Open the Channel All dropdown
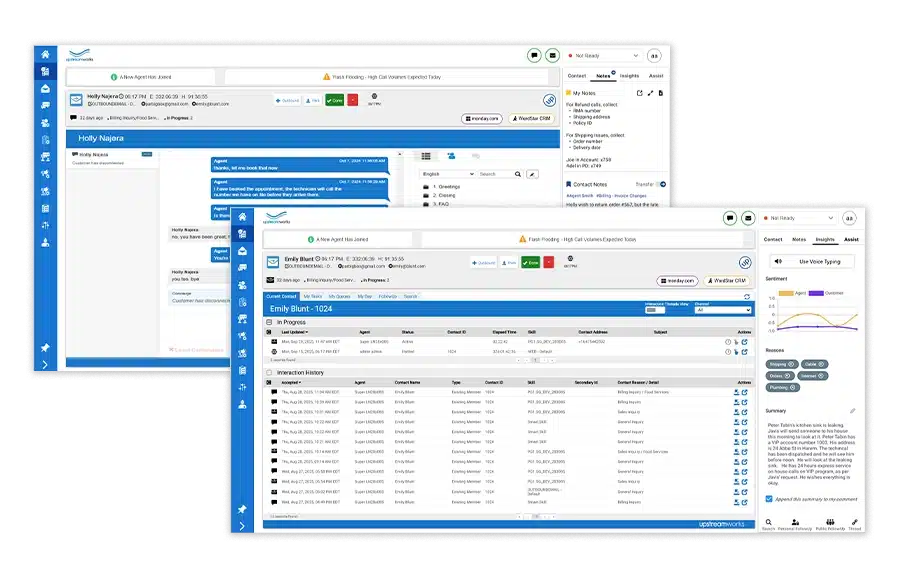The height and width of the screenshot is (564, 900). [720, 310]
